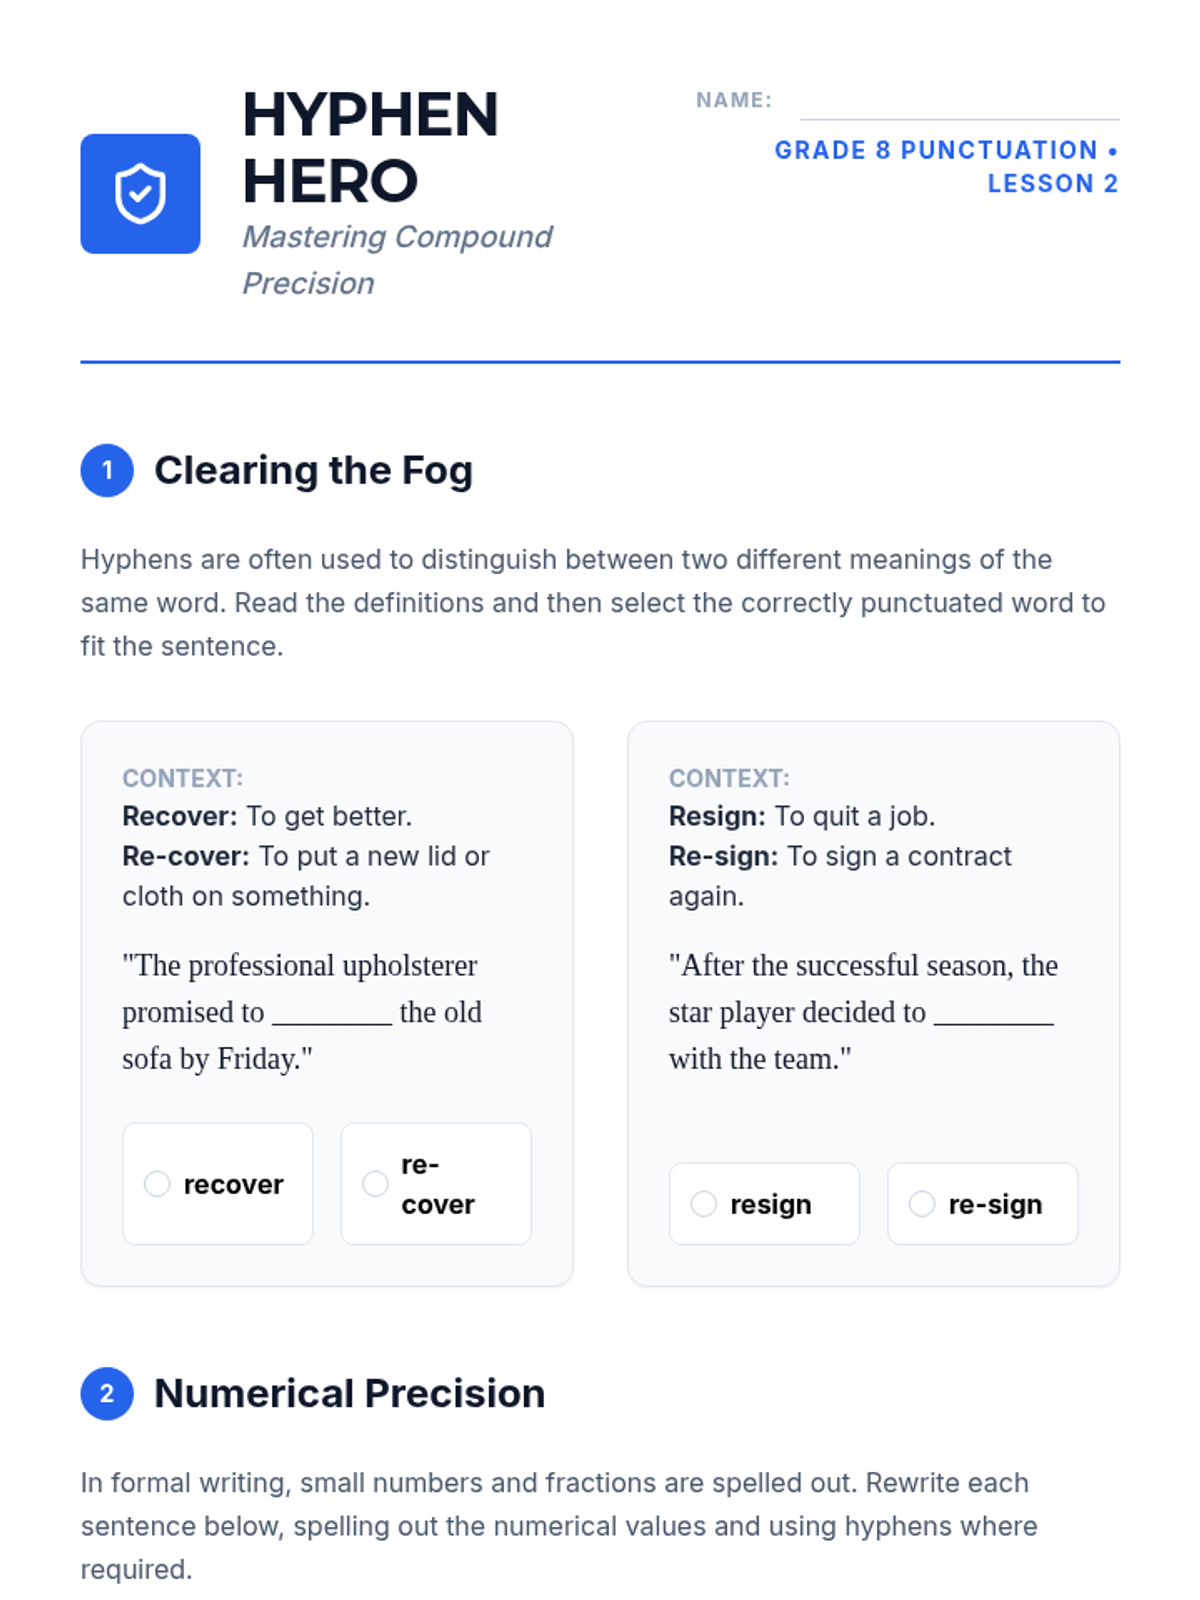This screenshot has height=1600, width=1200.
Task: Click the "Mastering Compound Precision" subtitle
Action: pos(396,260)
